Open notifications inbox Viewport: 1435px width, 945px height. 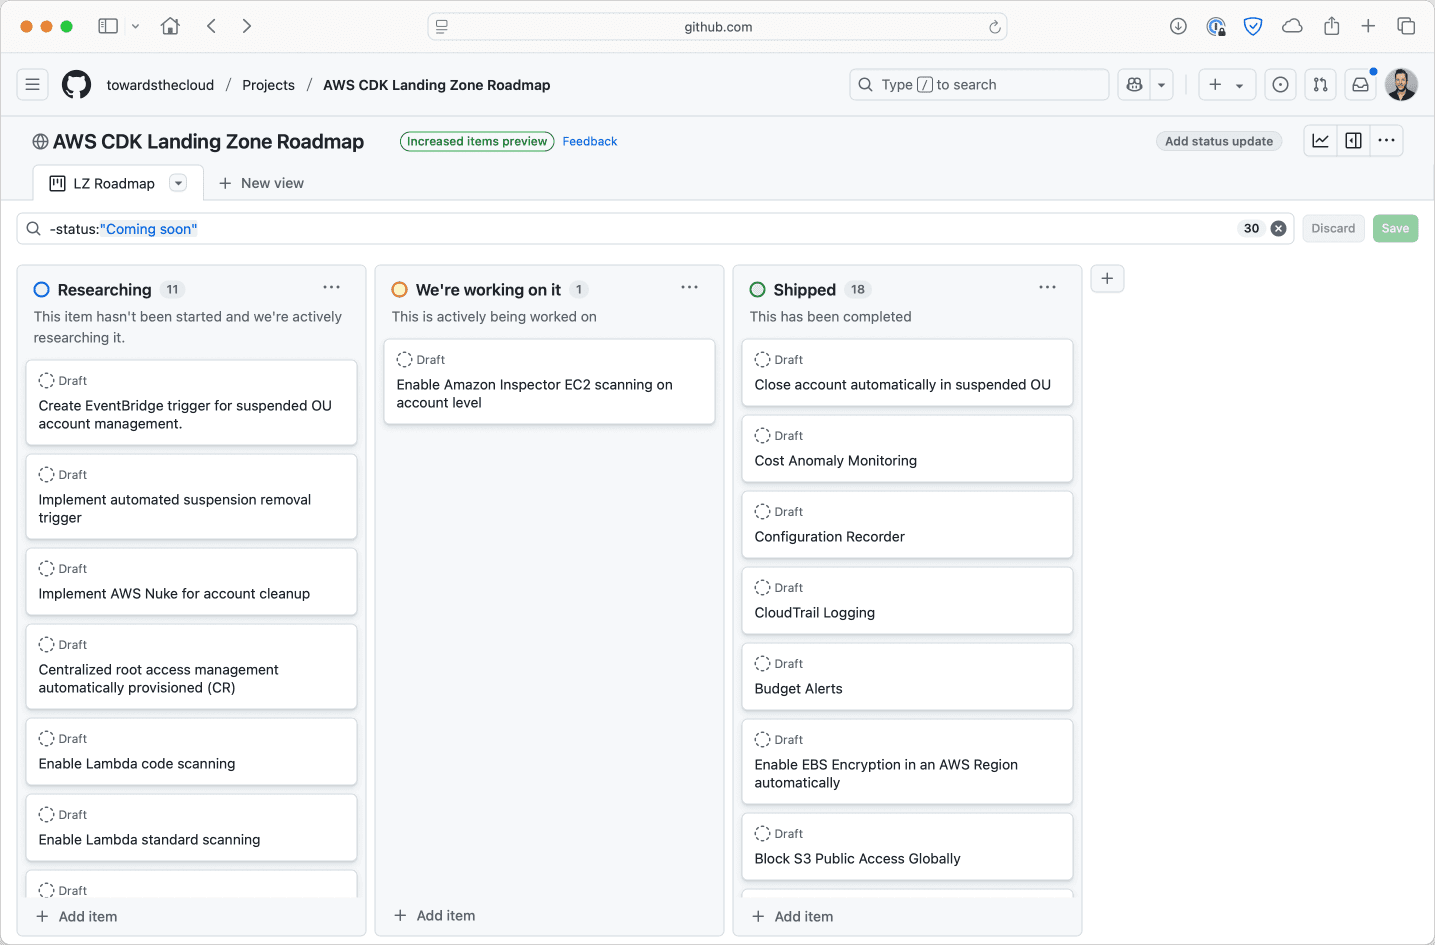point(1360,85)
